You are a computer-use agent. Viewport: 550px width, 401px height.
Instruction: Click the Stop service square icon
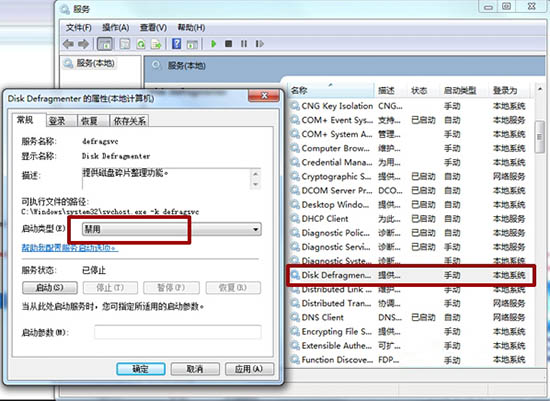coord(228,44)
